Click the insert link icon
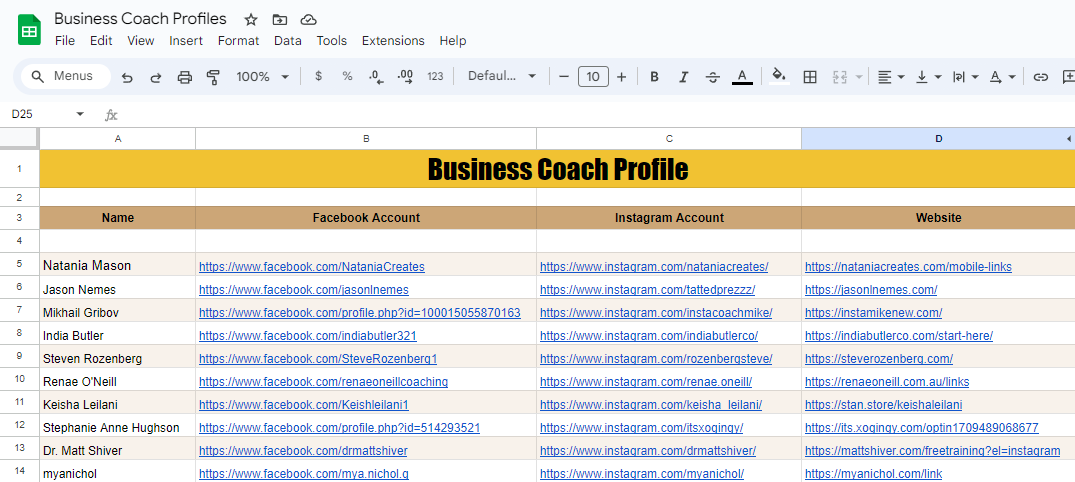1075x482 pixels. click(x=1041, y=77)
